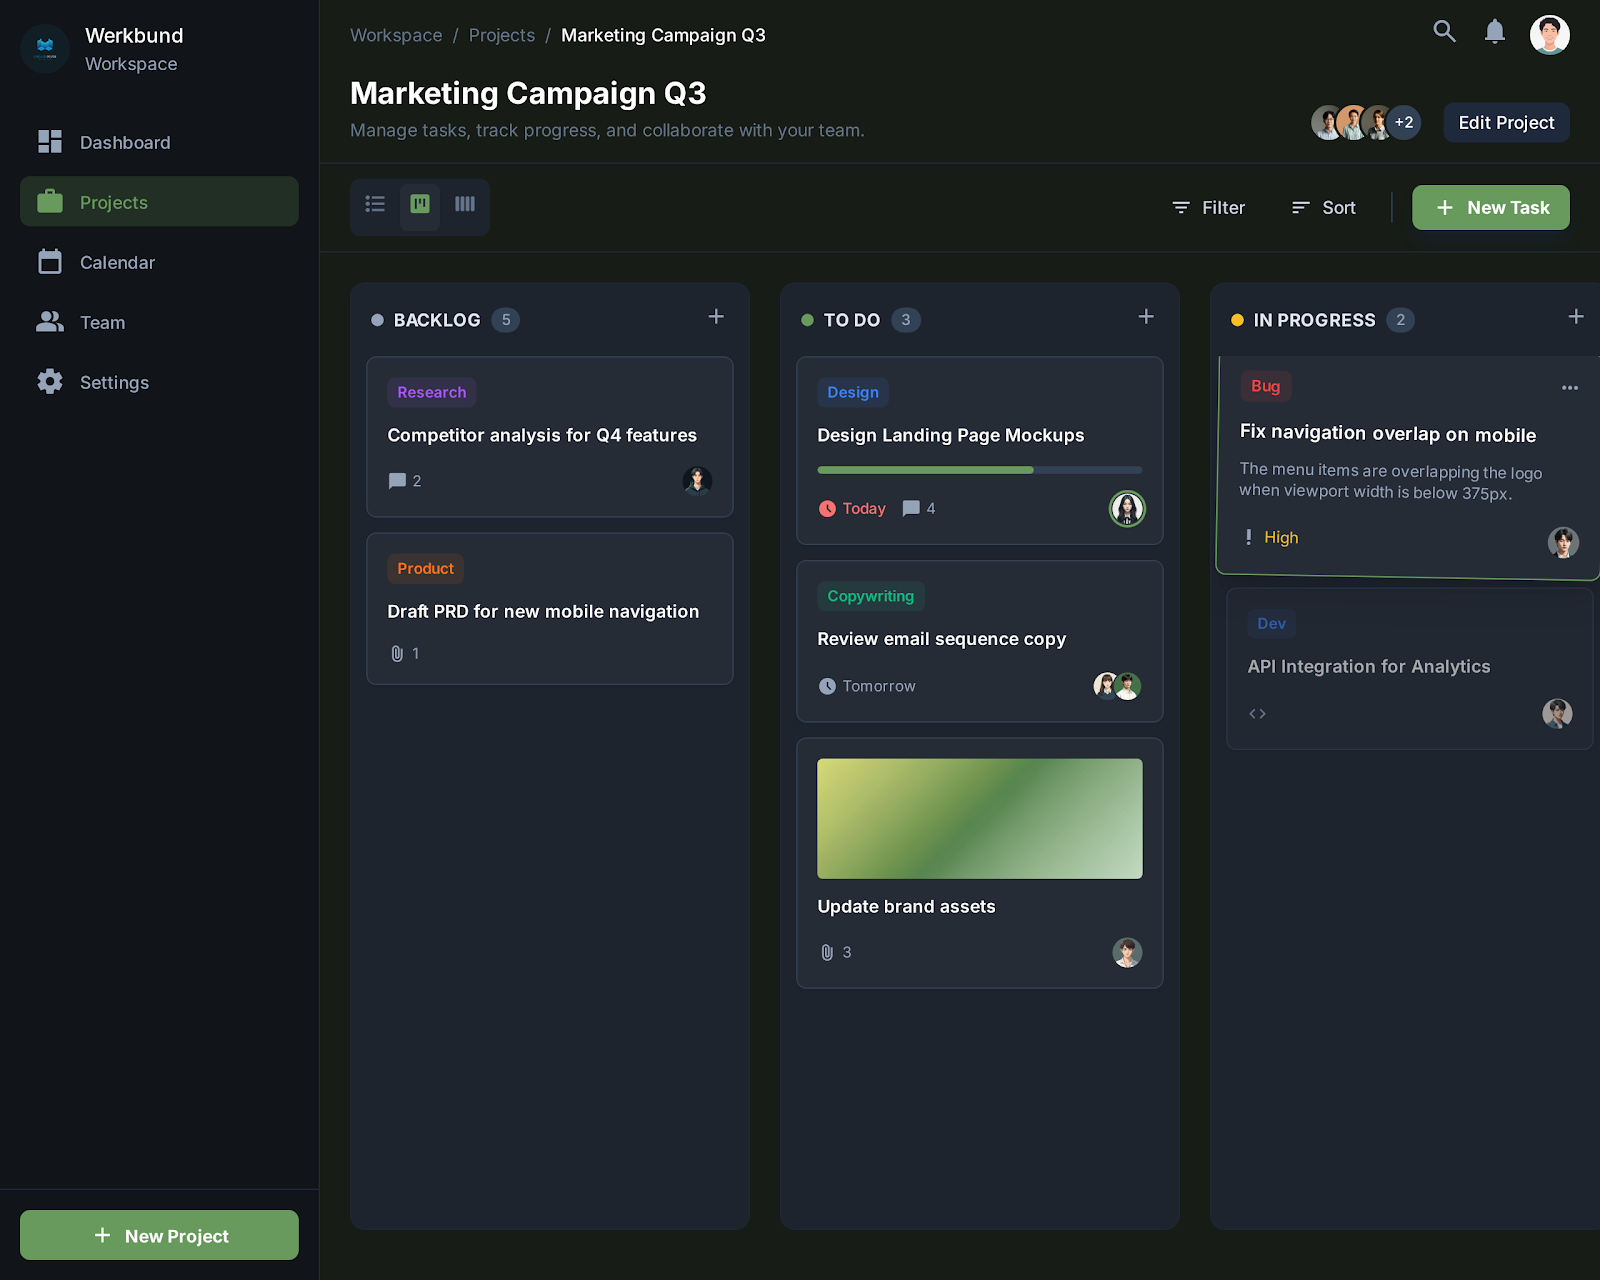The height and width of the screenshot is (1280, 1600).
Task: Open Settings from the sidebar
Action: 114,382
